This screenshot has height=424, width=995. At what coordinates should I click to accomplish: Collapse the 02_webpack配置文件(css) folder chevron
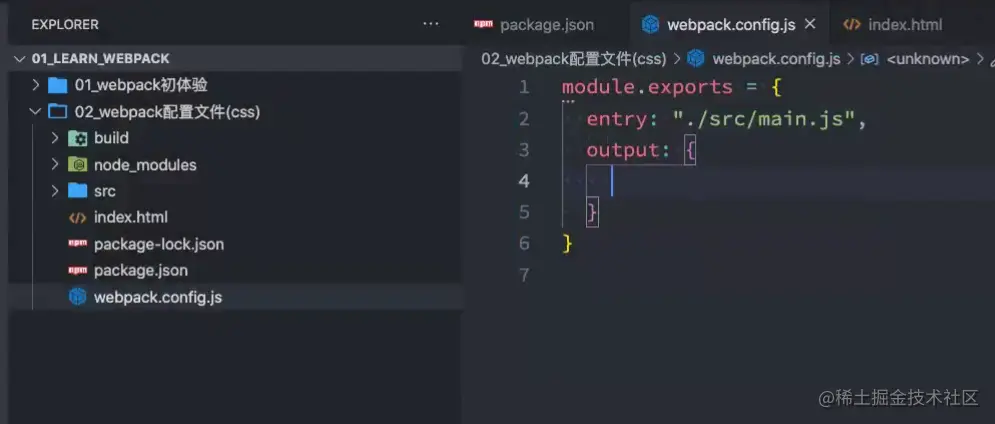[36, 112]
